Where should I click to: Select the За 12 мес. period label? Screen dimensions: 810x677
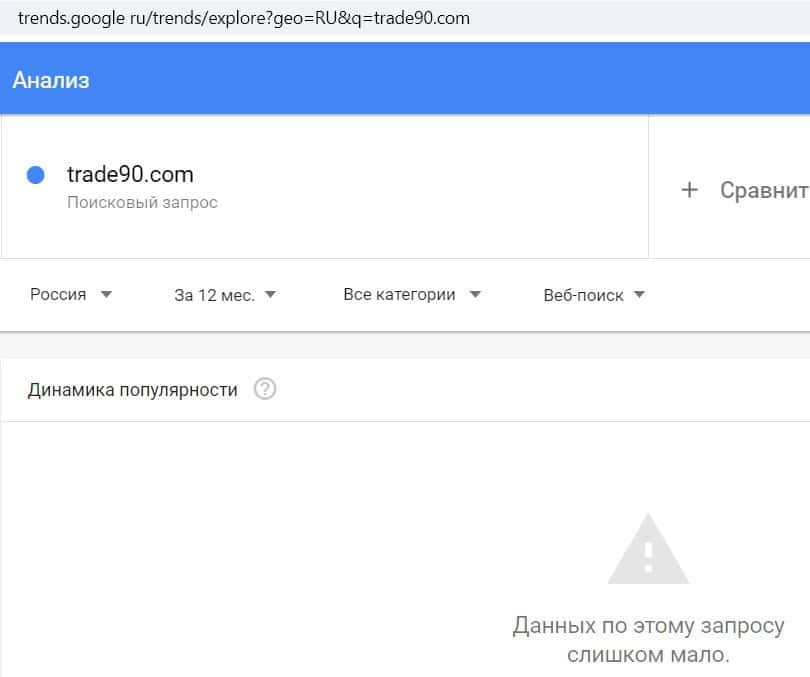(214, 295)
